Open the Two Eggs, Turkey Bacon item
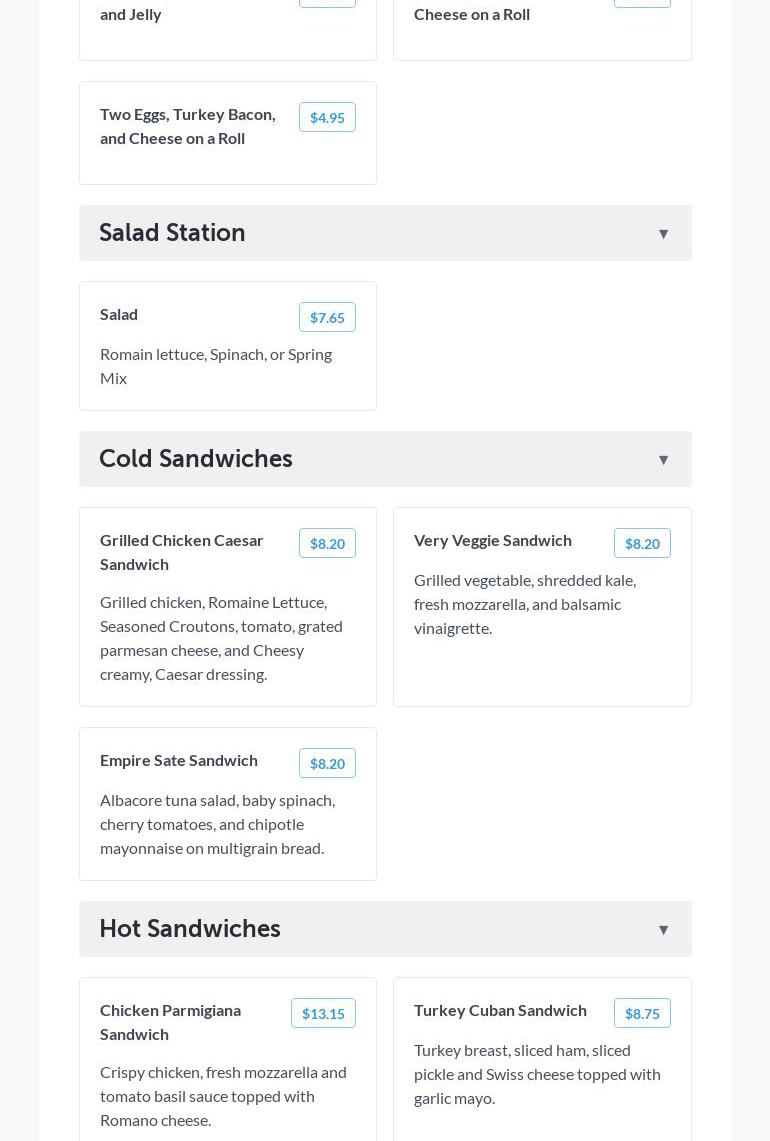Viewport: 770px width, 1141px height. (188, 126)
